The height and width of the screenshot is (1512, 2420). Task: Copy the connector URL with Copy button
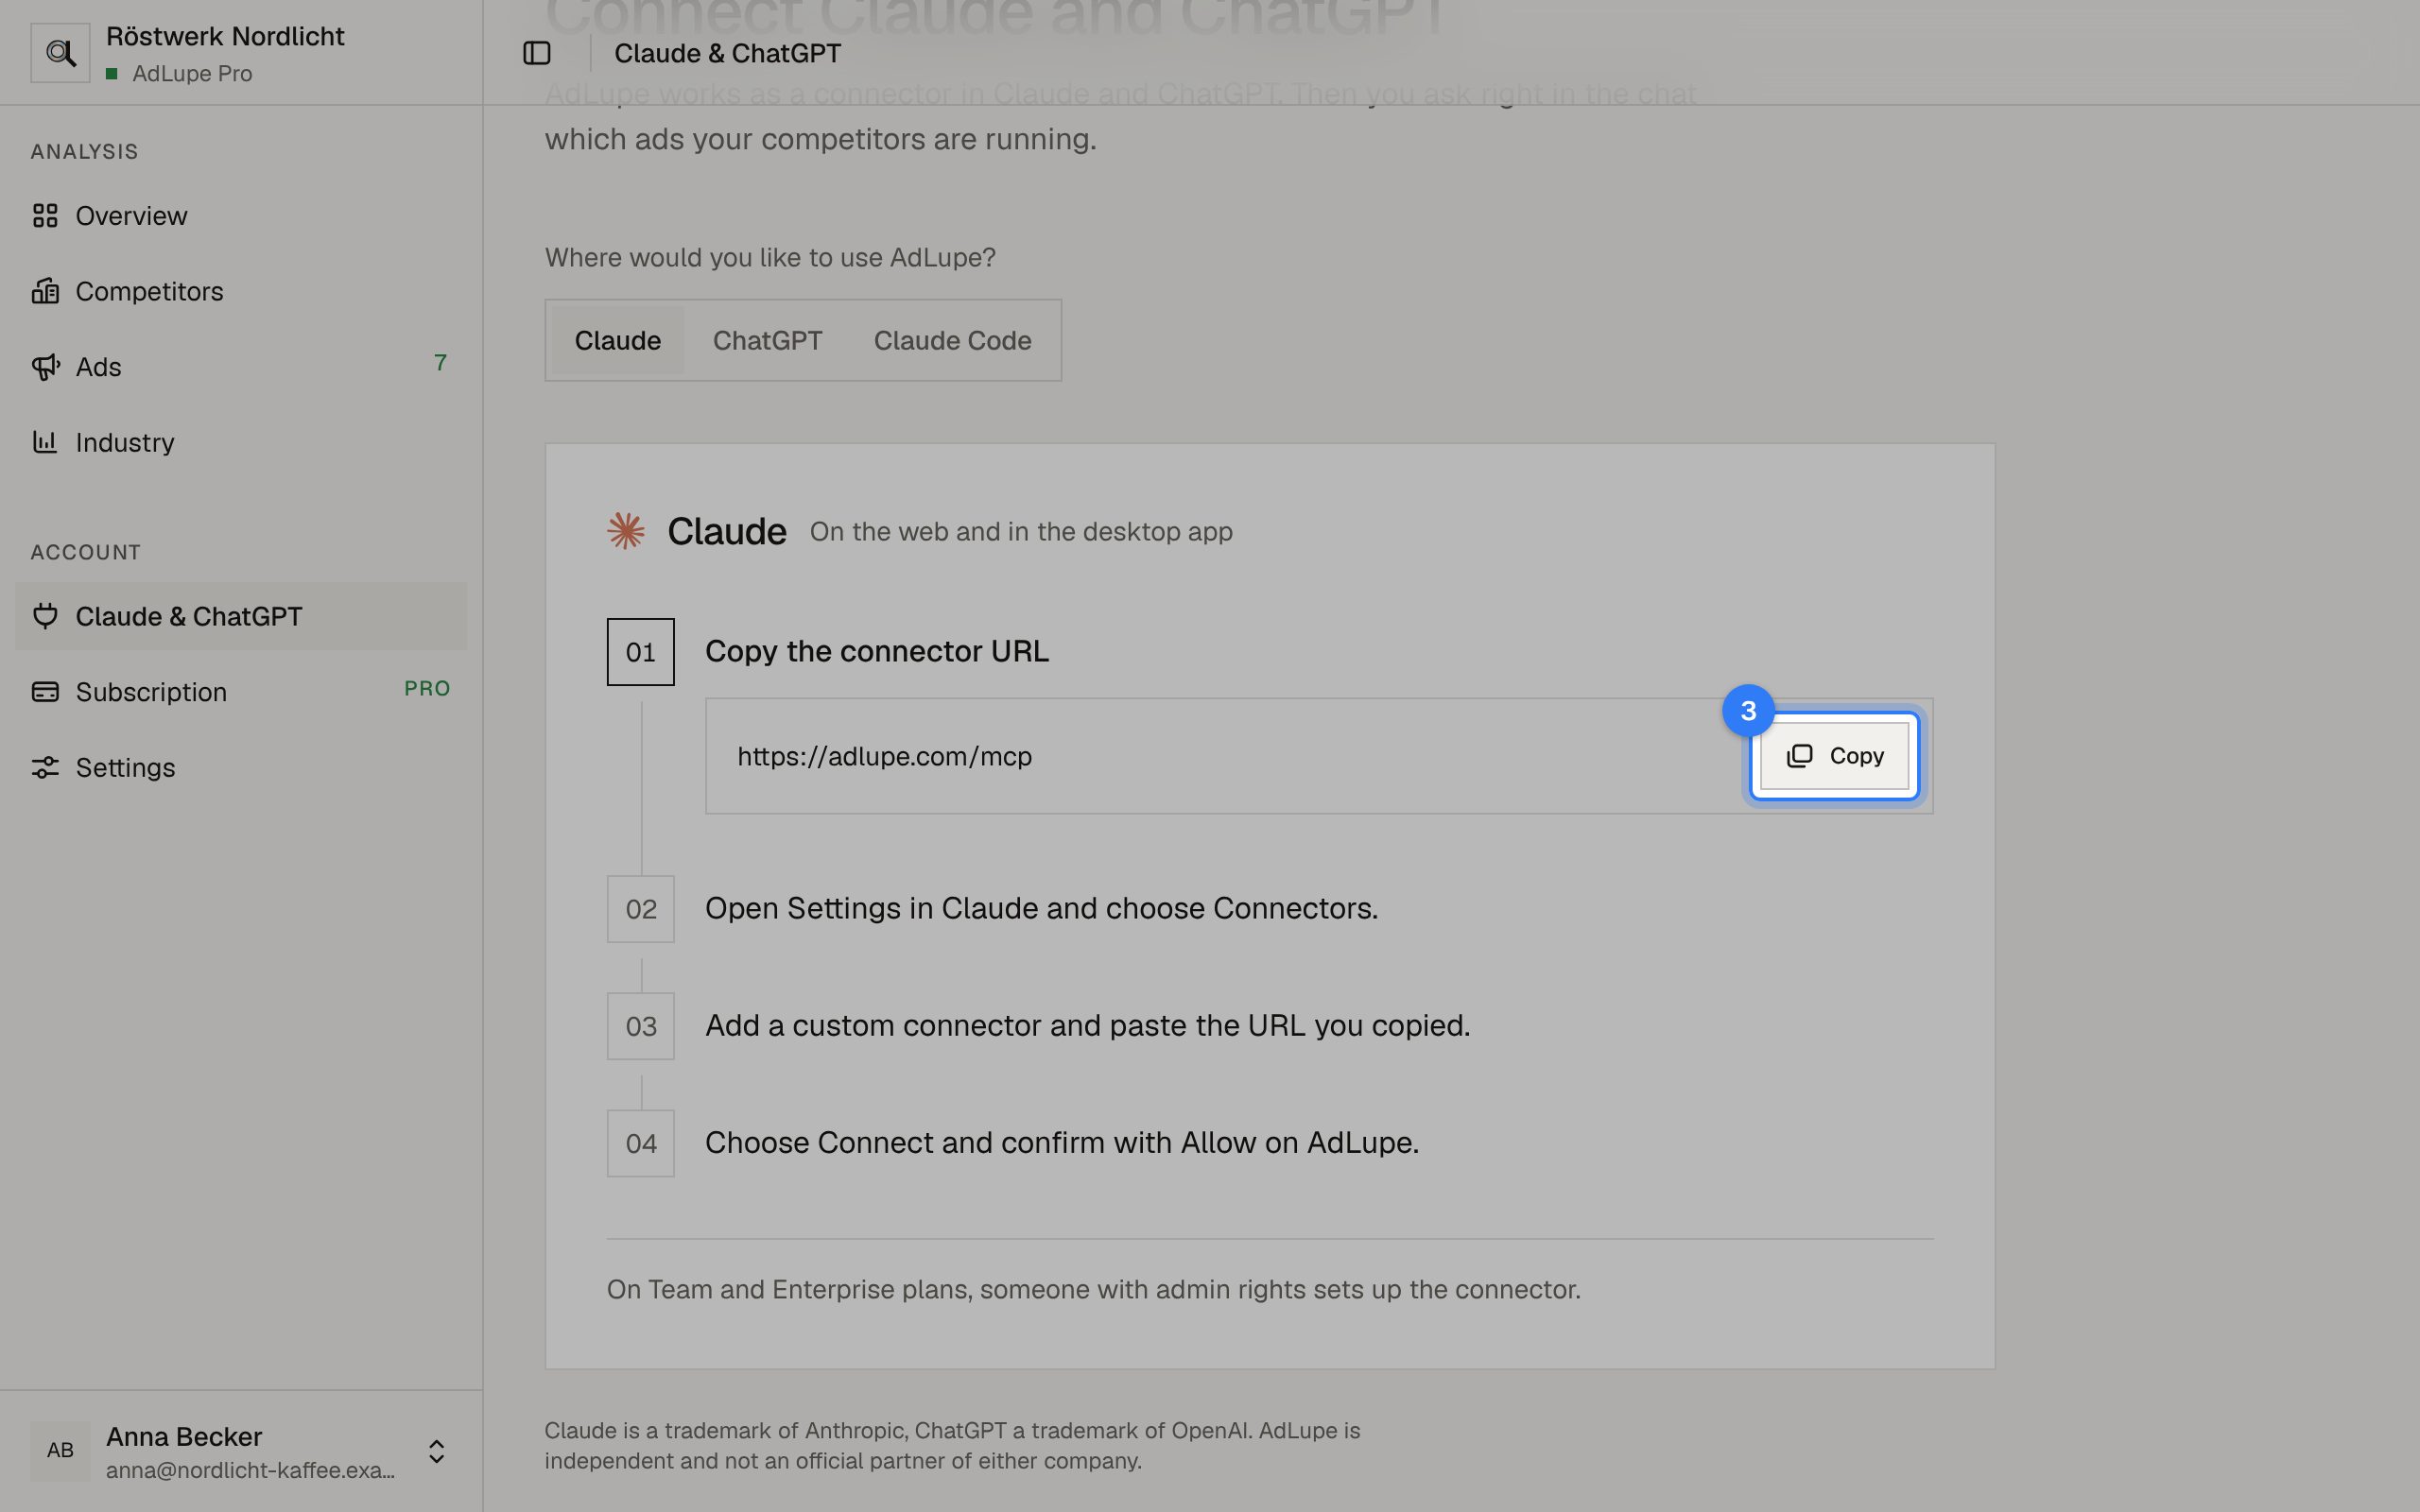(1835, 756)
